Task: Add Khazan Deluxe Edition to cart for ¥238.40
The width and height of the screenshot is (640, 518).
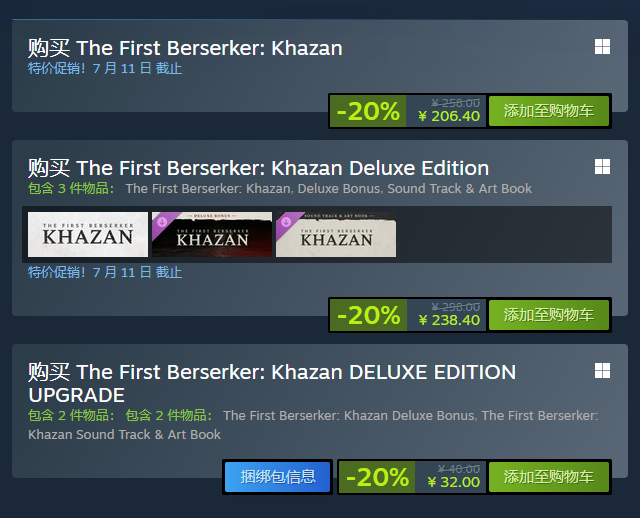Action: click(555, 314)
